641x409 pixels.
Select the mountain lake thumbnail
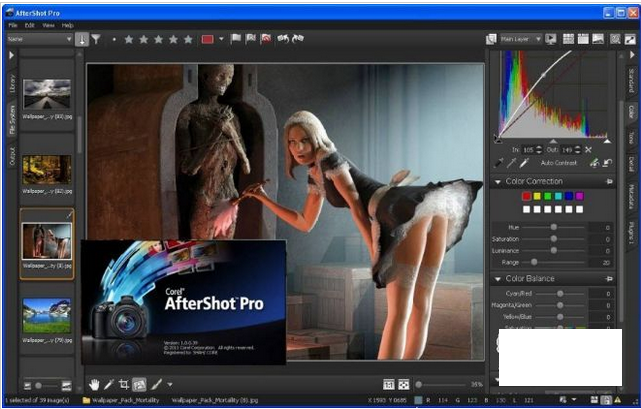click(47, 316)
